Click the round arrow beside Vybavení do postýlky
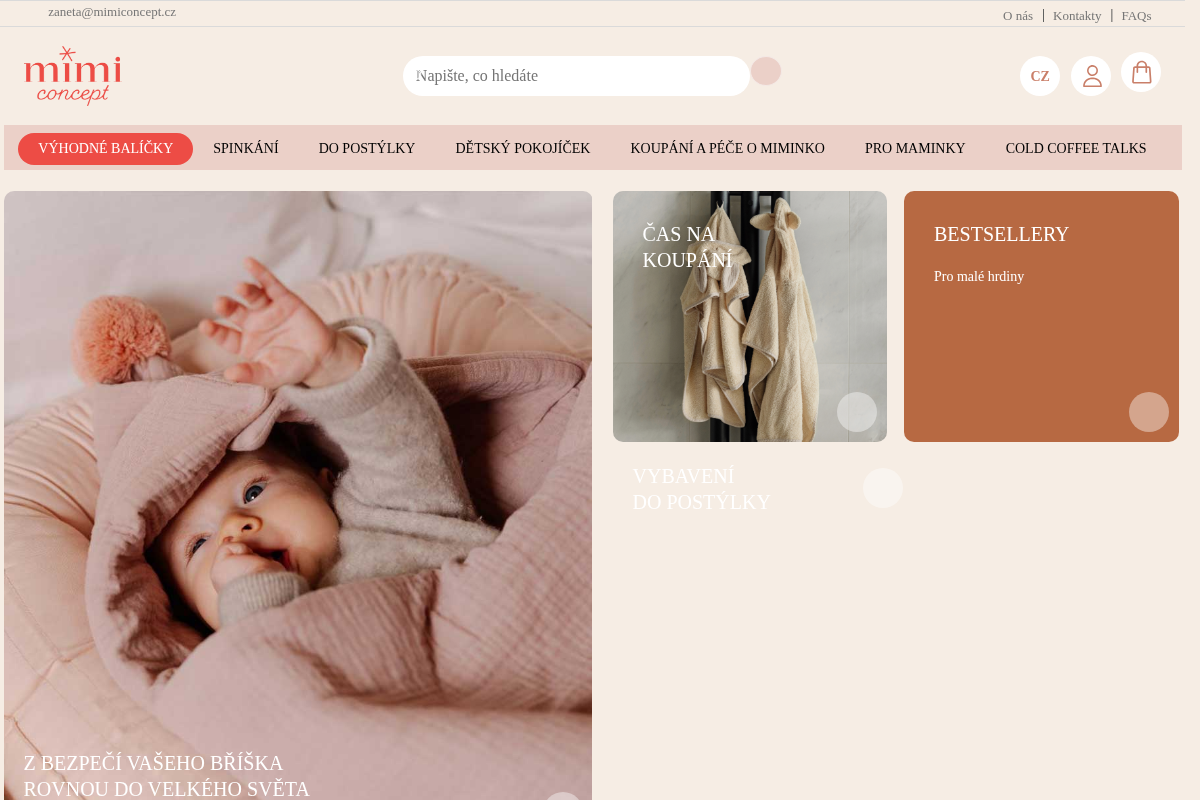Viewport: 1200px width, 800px height. pos(883,488)
